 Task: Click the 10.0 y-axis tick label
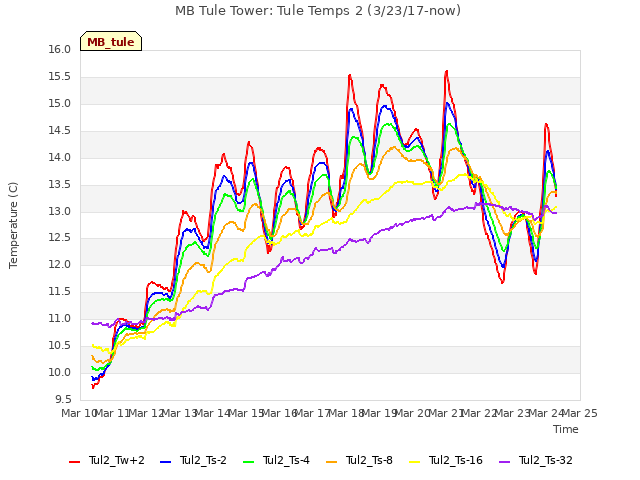[60, 373]
